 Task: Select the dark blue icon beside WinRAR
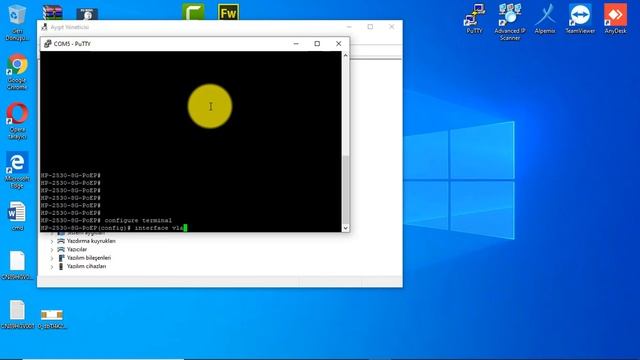[87, 14]
